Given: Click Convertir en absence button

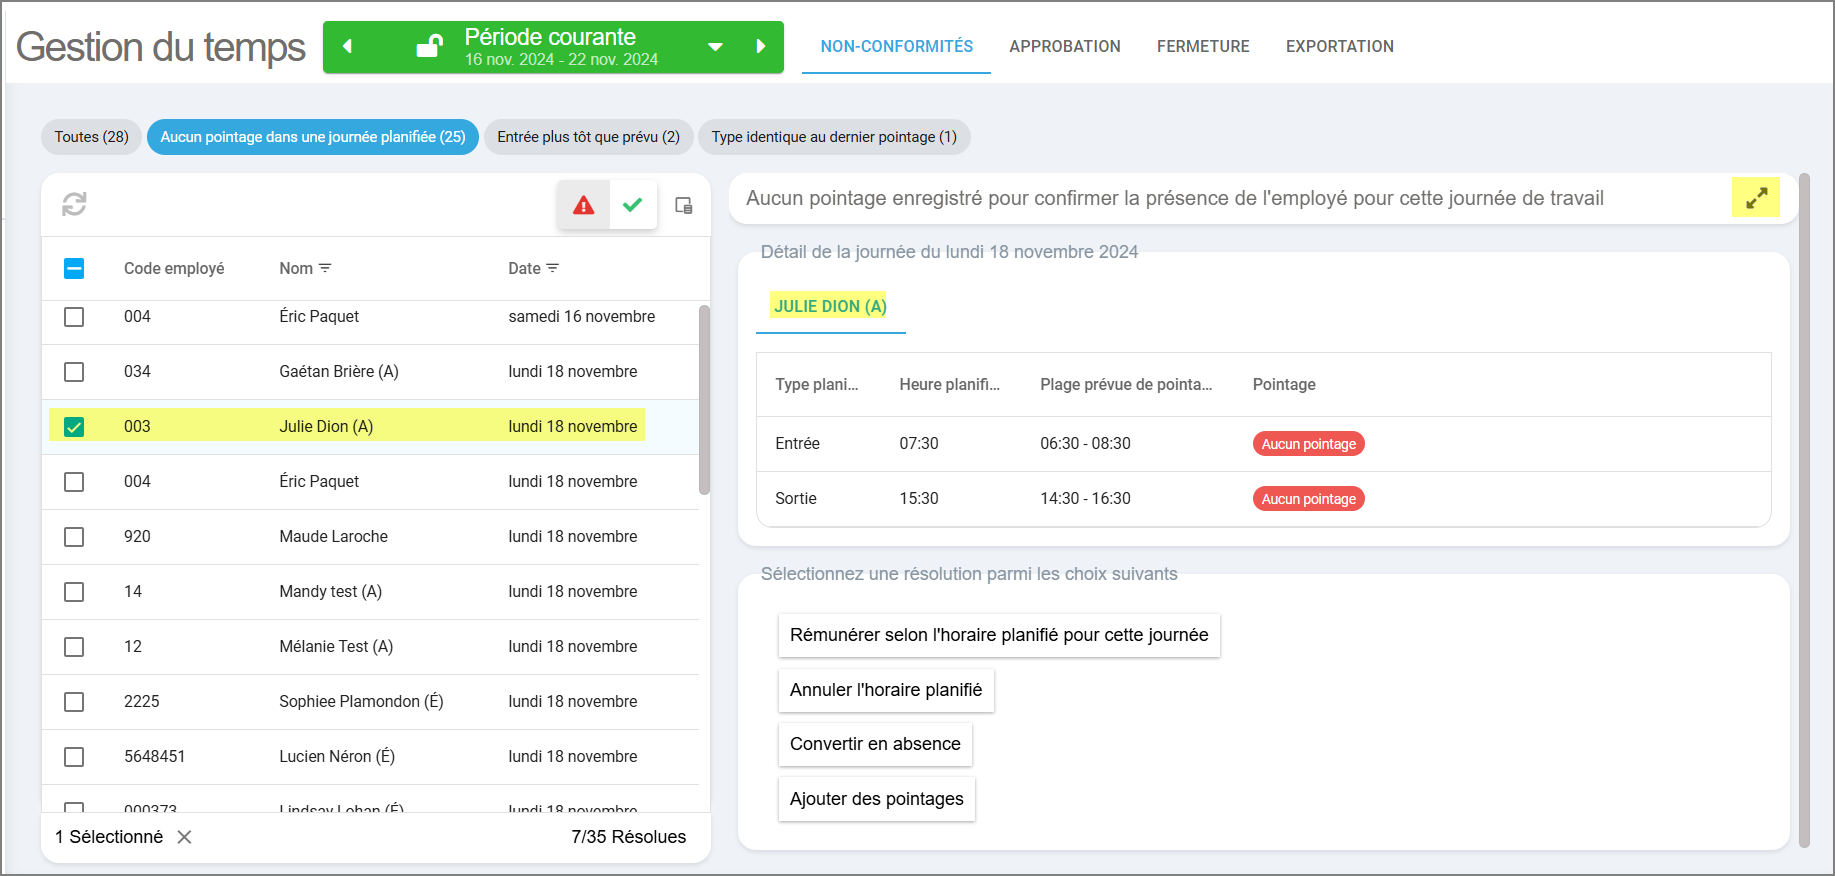Looking at the screenshot, I should click(x=875, y=744).
